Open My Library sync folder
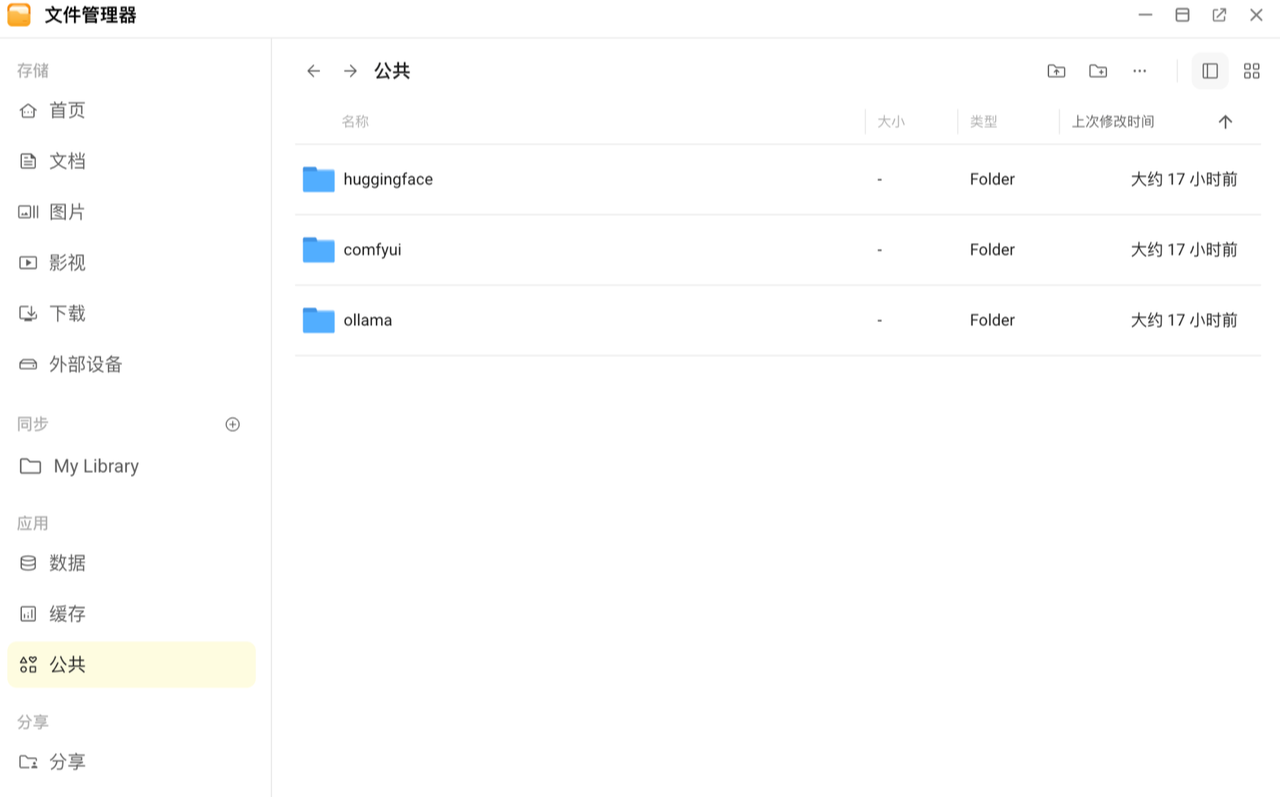This screenshot has height=797, width=1280. click(x=131, y=466)
